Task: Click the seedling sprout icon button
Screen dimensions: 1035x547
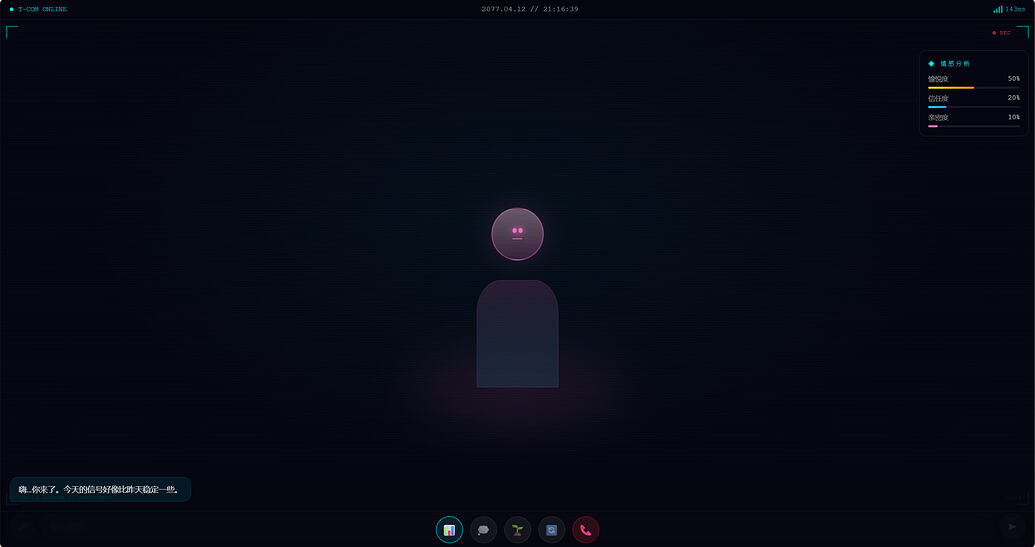Action: click(517, 530)
